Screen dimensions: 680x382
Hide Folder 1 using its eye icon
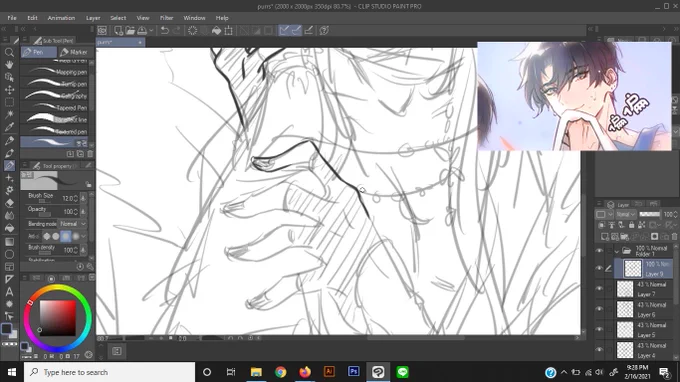pyautogui.click(x=599, y=251)
